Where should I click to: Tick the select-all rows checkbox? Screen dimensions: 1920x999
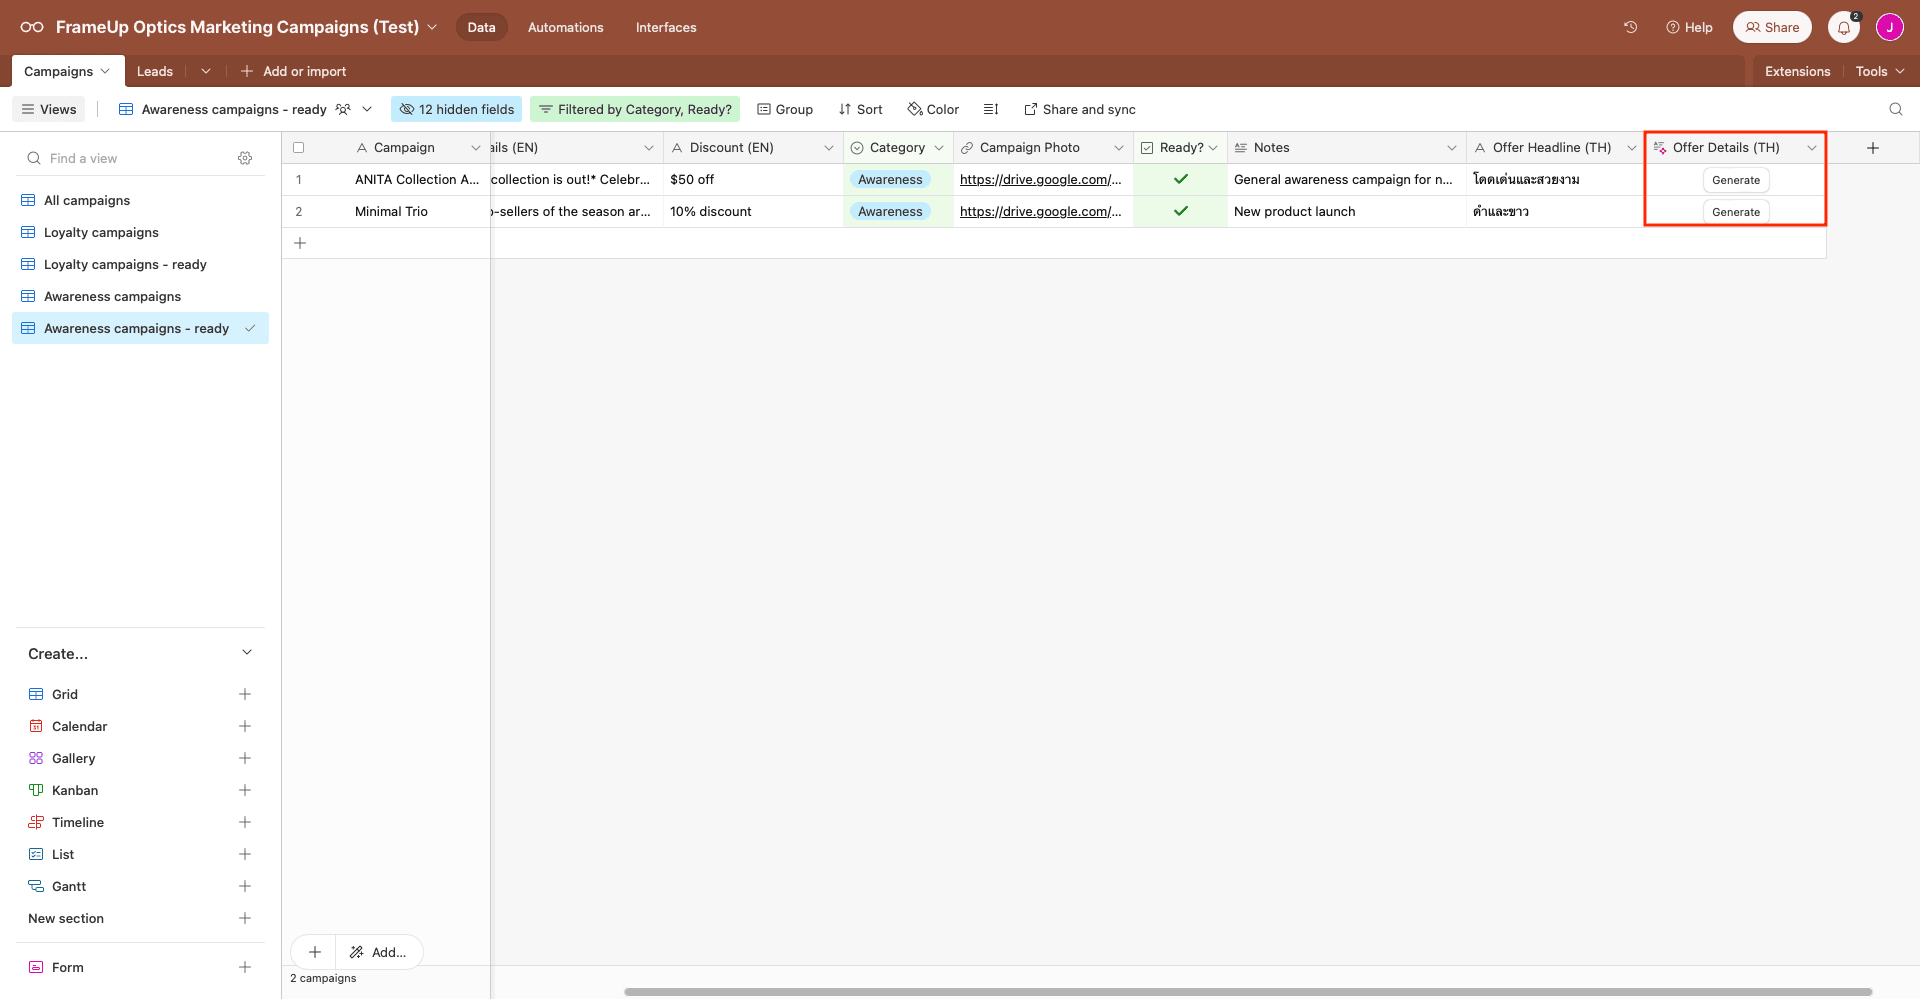tap(298, 147)
